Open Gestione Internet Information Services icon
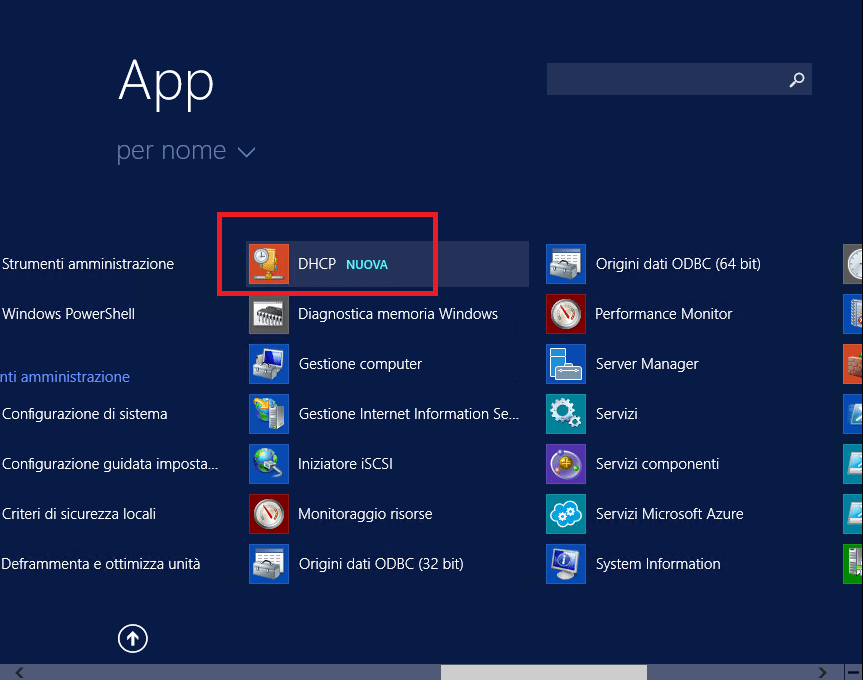The image size is (863, 680). pos(269,414)
